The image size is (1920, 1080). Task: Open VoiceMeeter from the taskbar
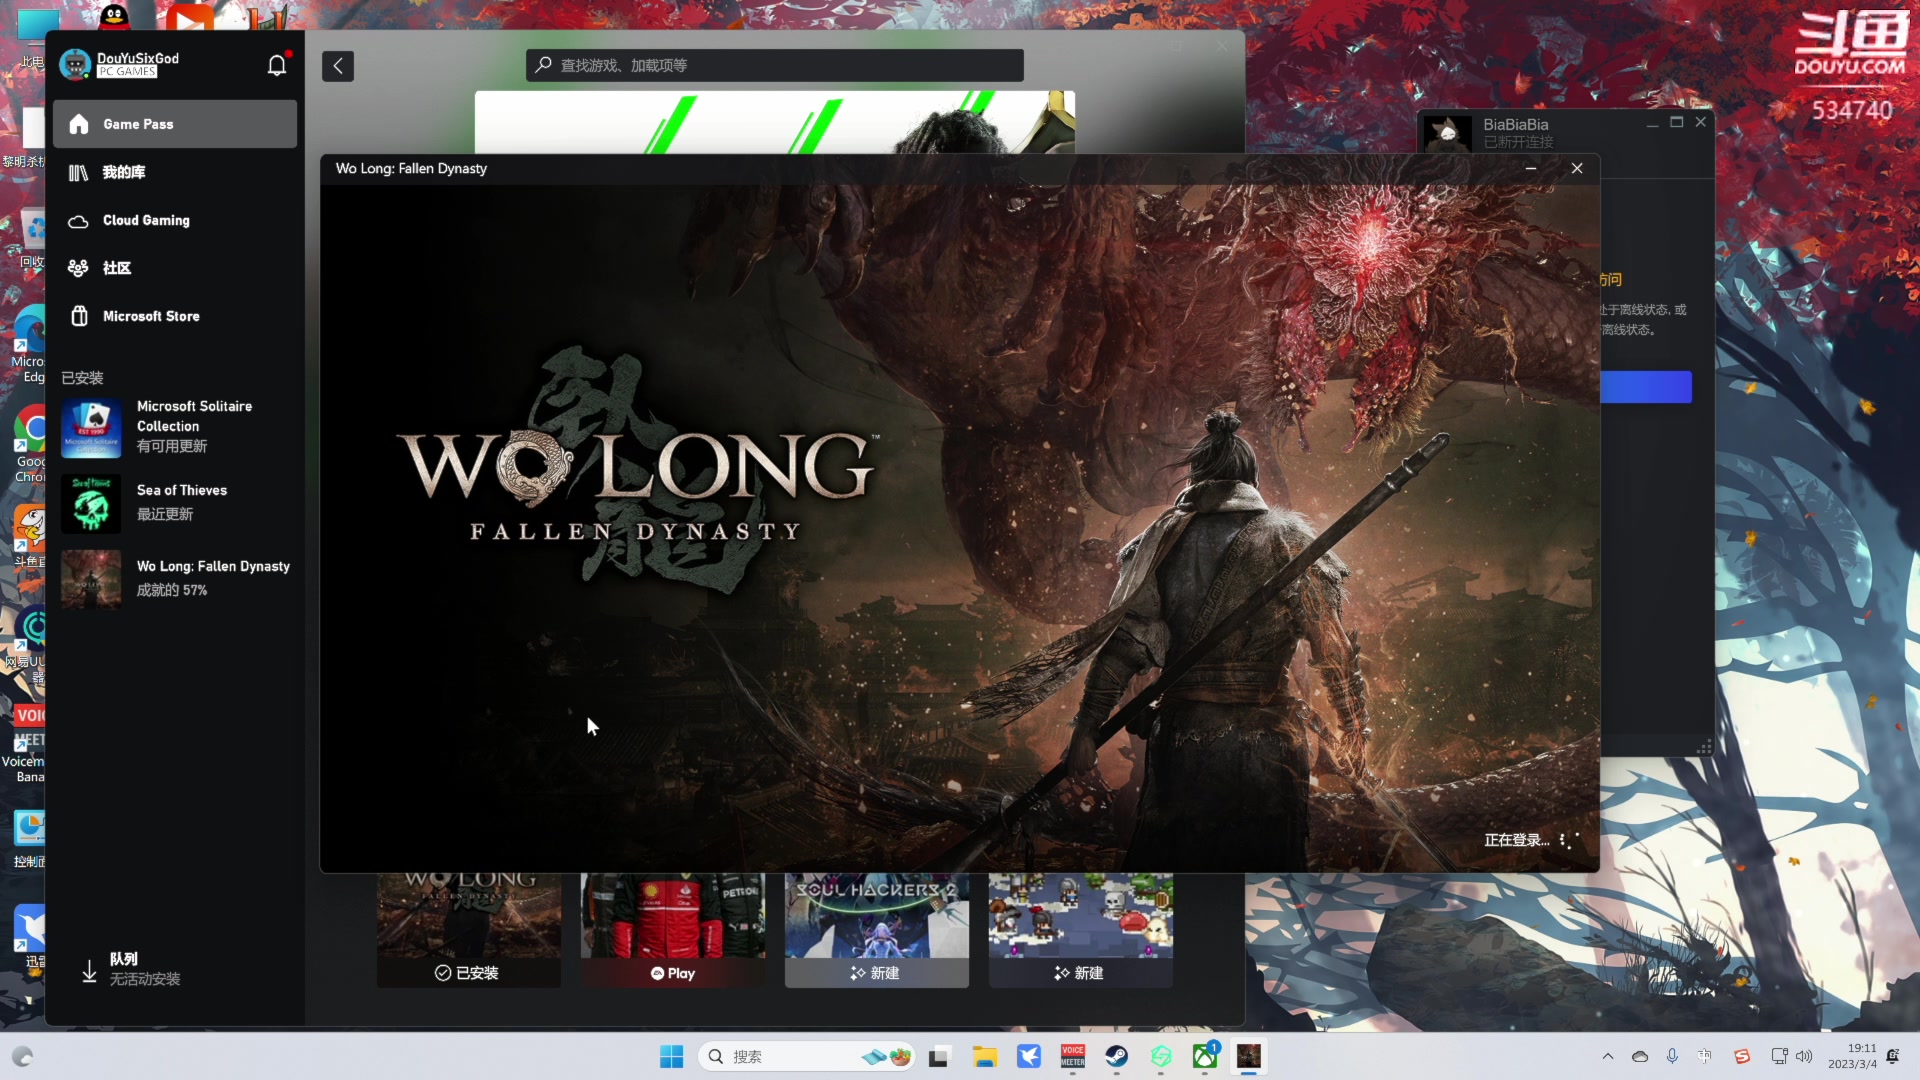pos(1072,1056)
